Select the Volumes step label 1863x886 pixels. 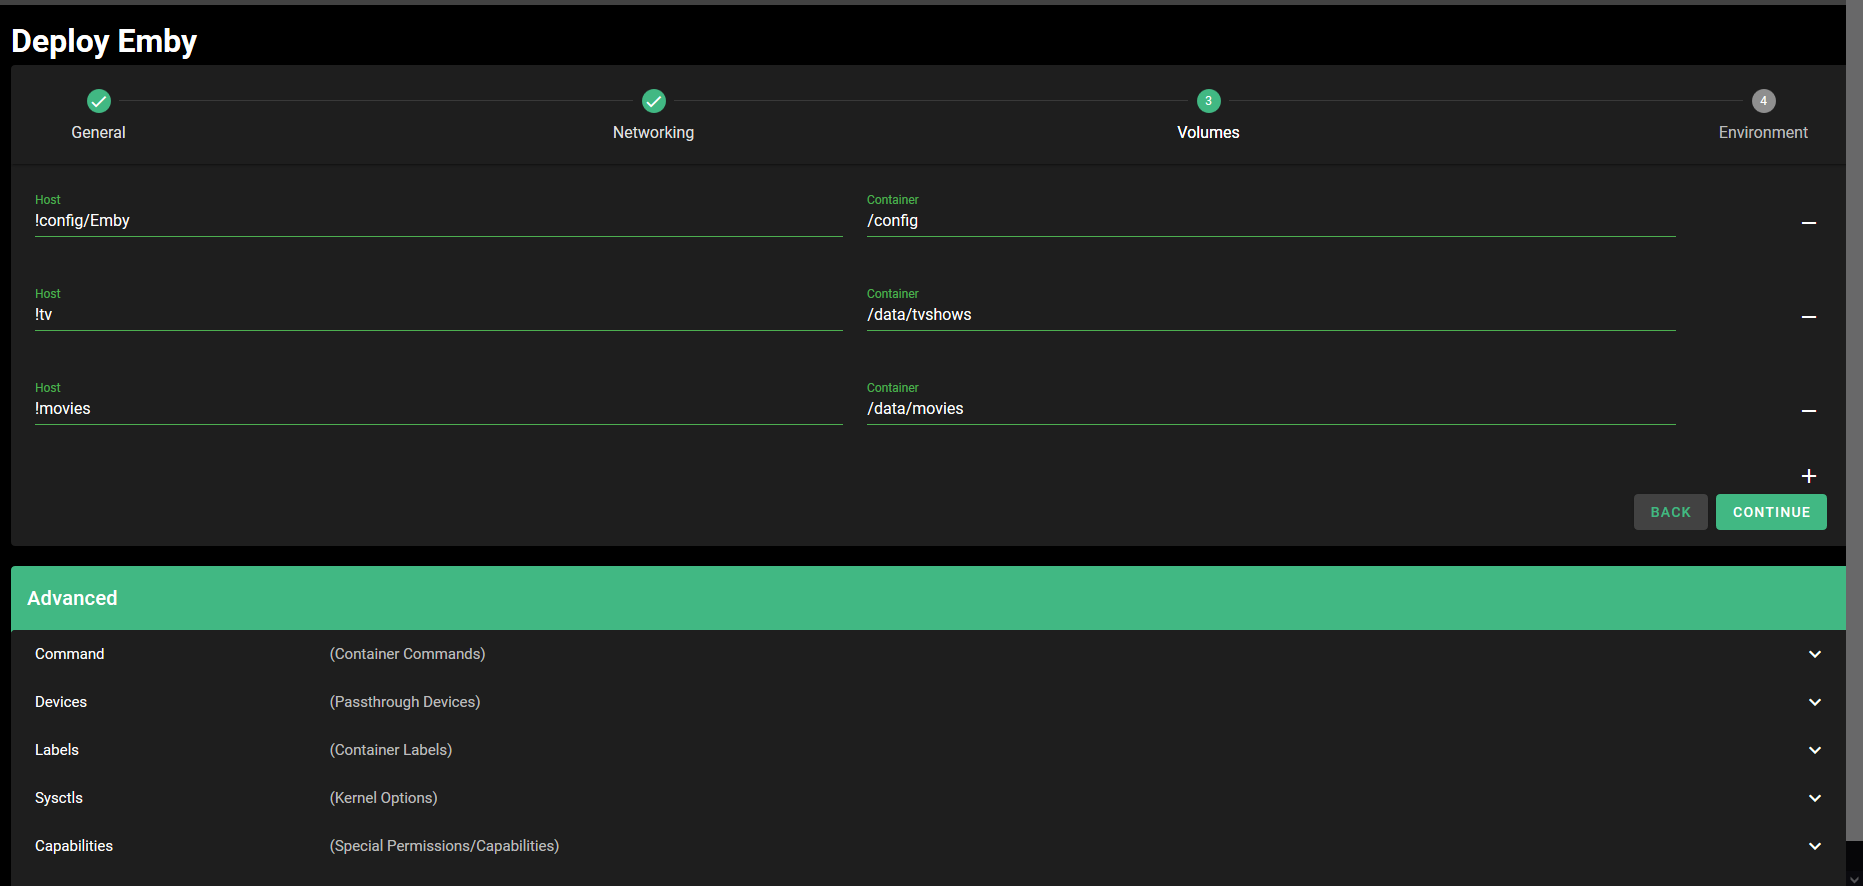coord(1208,132)
